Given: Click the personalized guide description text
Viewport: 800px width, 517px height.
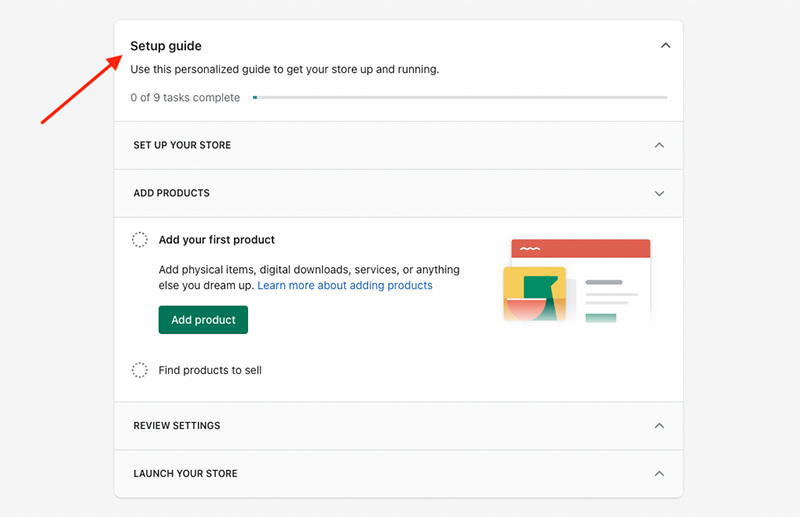Looking at the screenshot, I should click(x=285, y=69).
